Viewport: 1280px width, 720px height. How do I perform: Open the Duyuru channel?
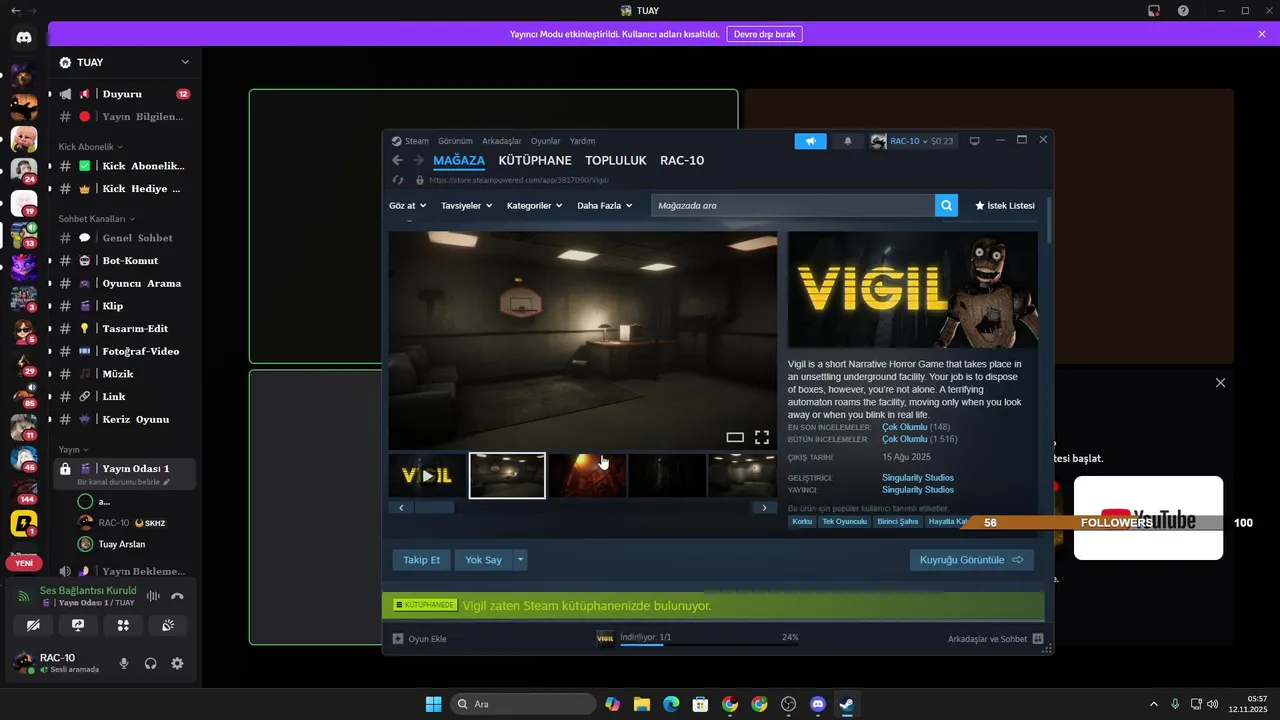pos(124,94)
